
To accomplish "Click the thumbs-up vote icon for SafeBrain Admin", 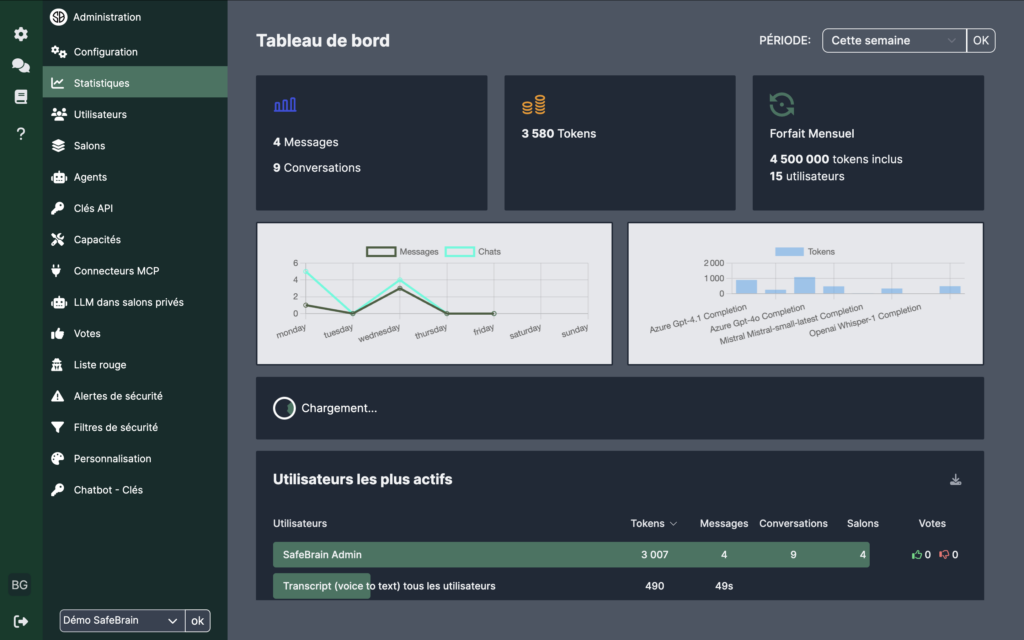I will (x=917, y=554).
